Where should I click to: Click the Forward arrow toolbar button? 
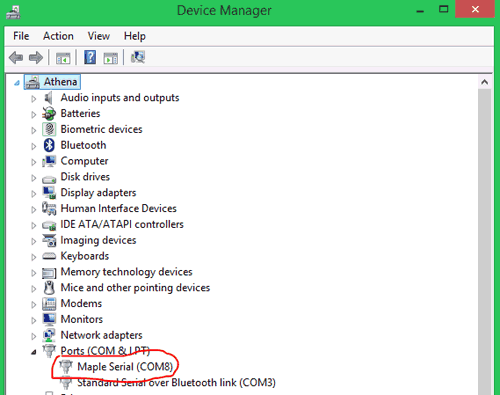point(36,58)
